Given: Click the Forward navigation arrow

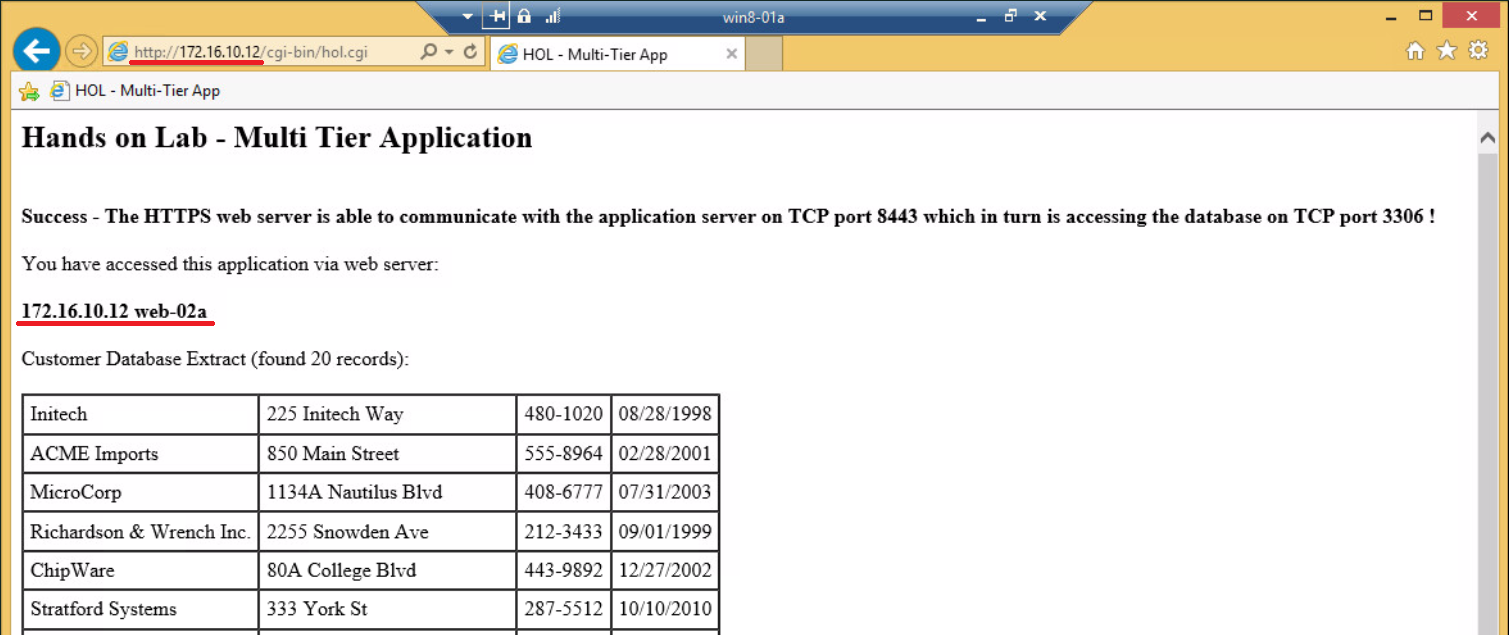Looking at the screenshot, I should (x=81, y=51).
